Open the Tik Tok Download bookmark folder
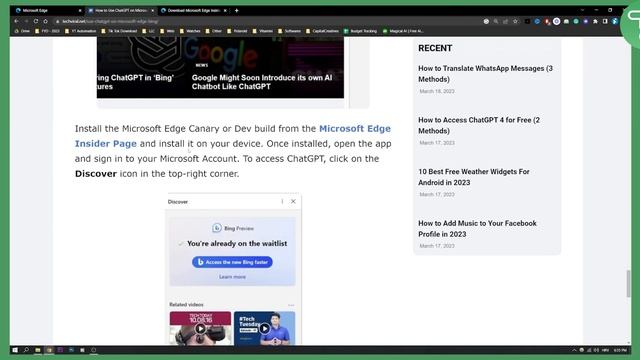This screenshot has height=360, width=640. [119, 31]
